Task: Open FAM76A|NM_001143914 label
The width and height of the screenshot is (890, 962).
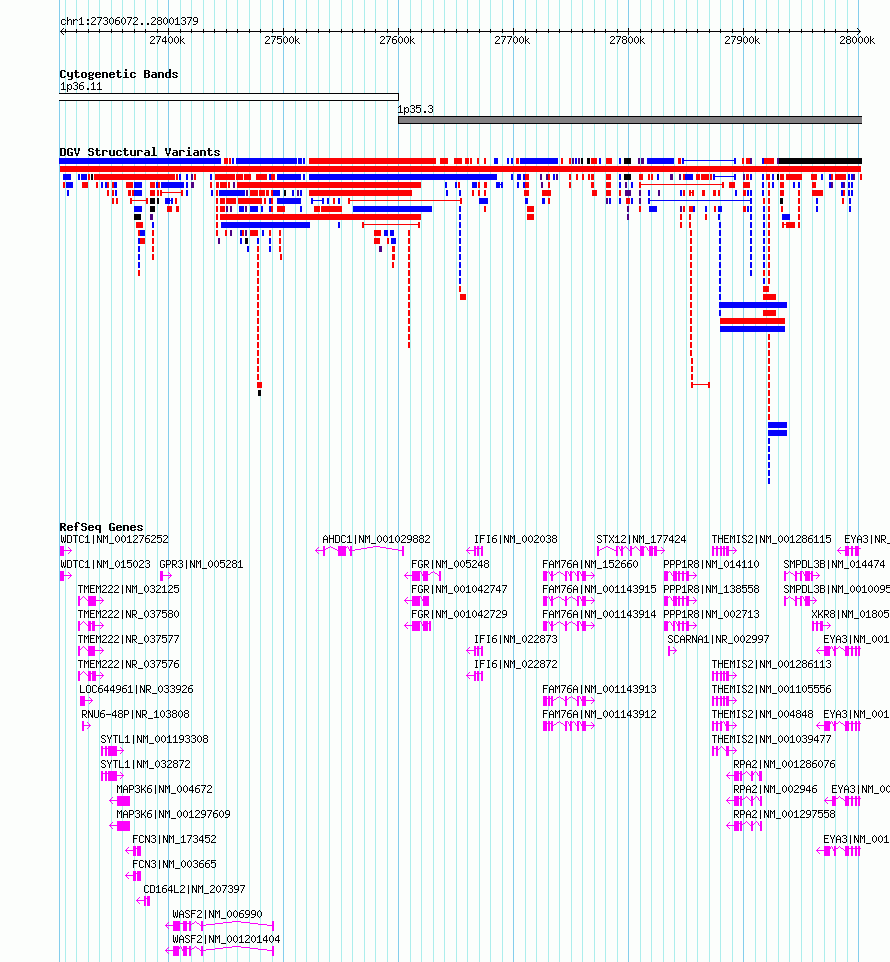Action: pos(599,614)
